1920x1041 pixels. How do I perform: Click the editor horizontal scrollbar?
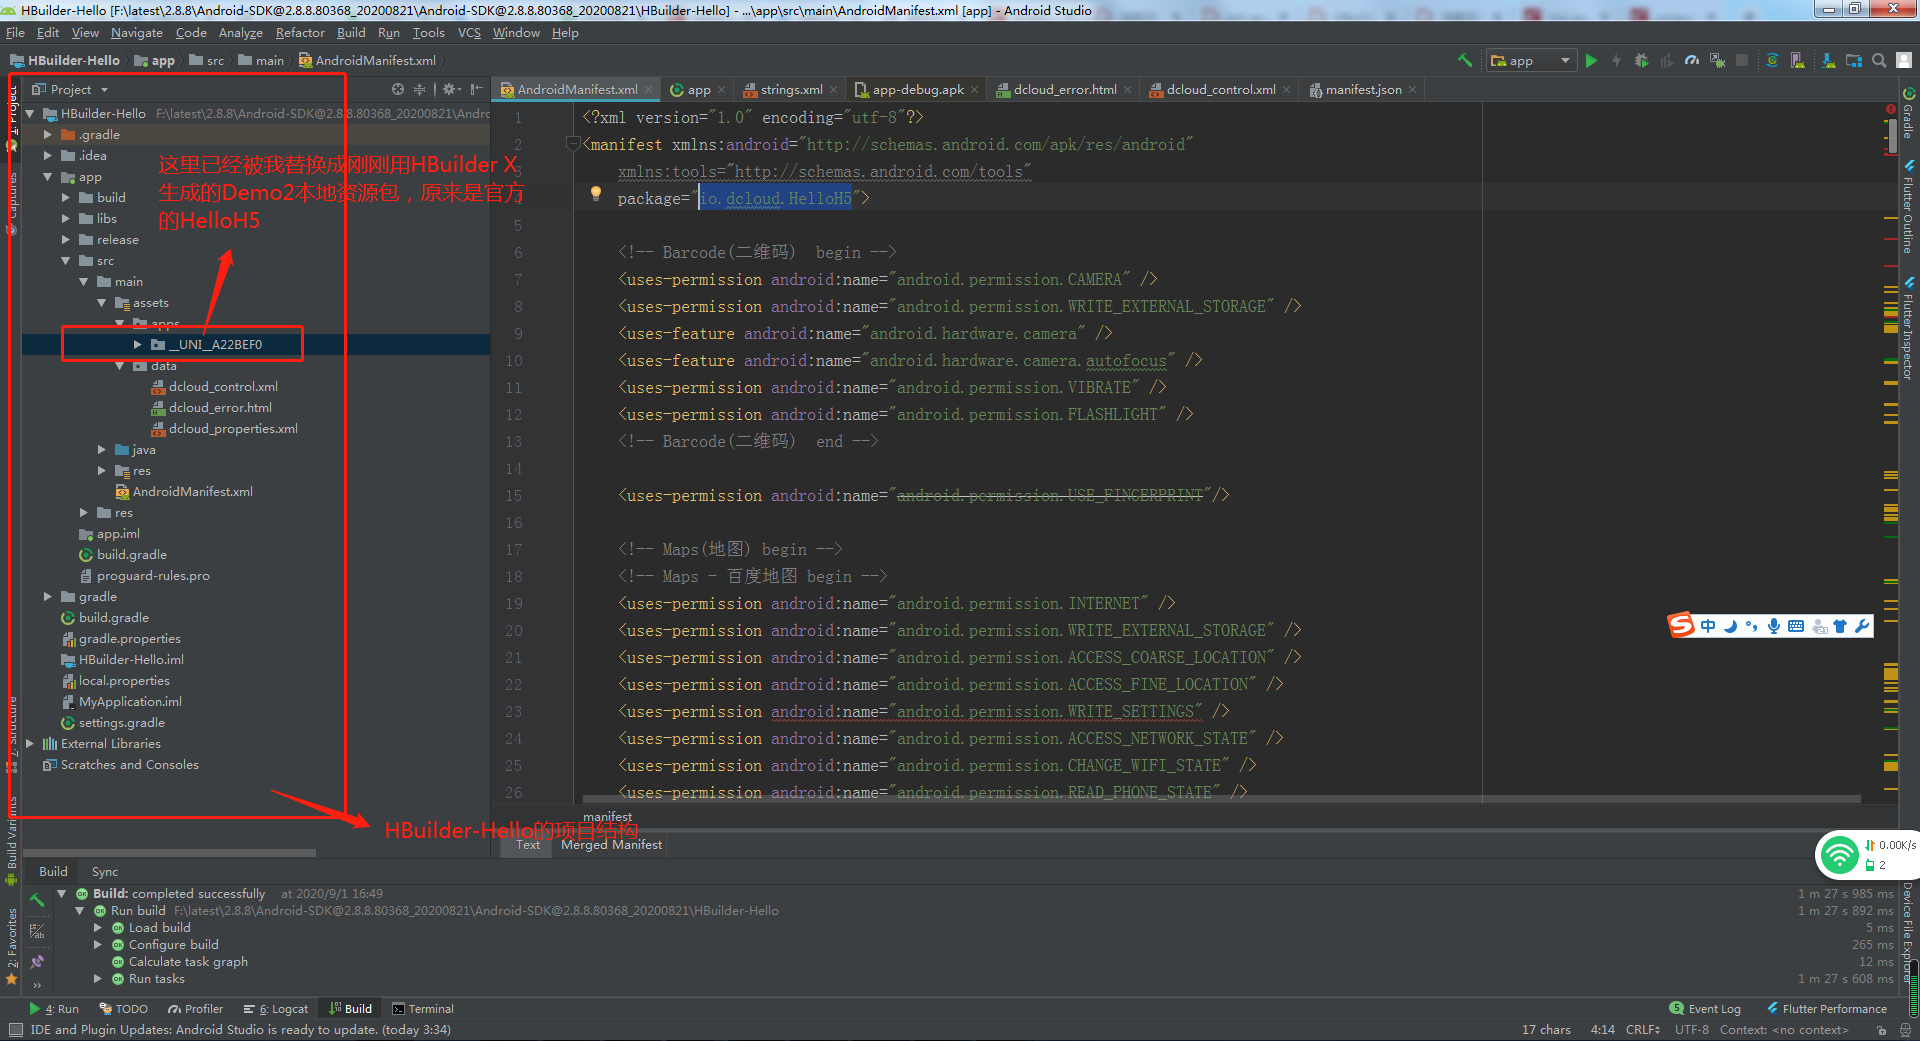(x=1220, y=799)
